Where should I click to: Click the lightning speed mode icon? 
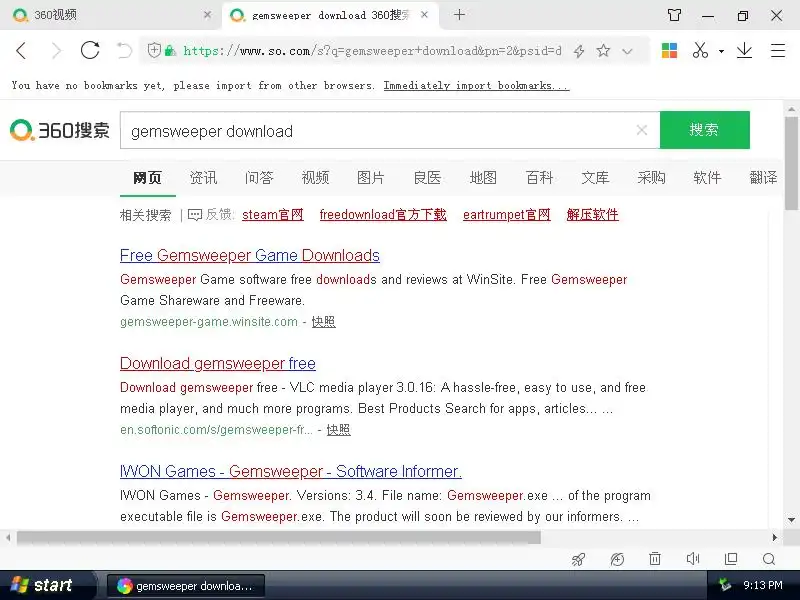click(579, 51)
